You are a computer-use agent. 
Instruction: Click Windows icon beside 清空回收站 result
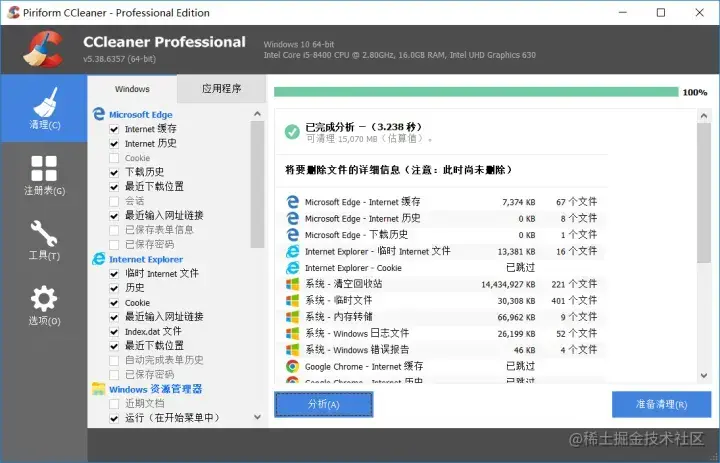tap(292, 284)
